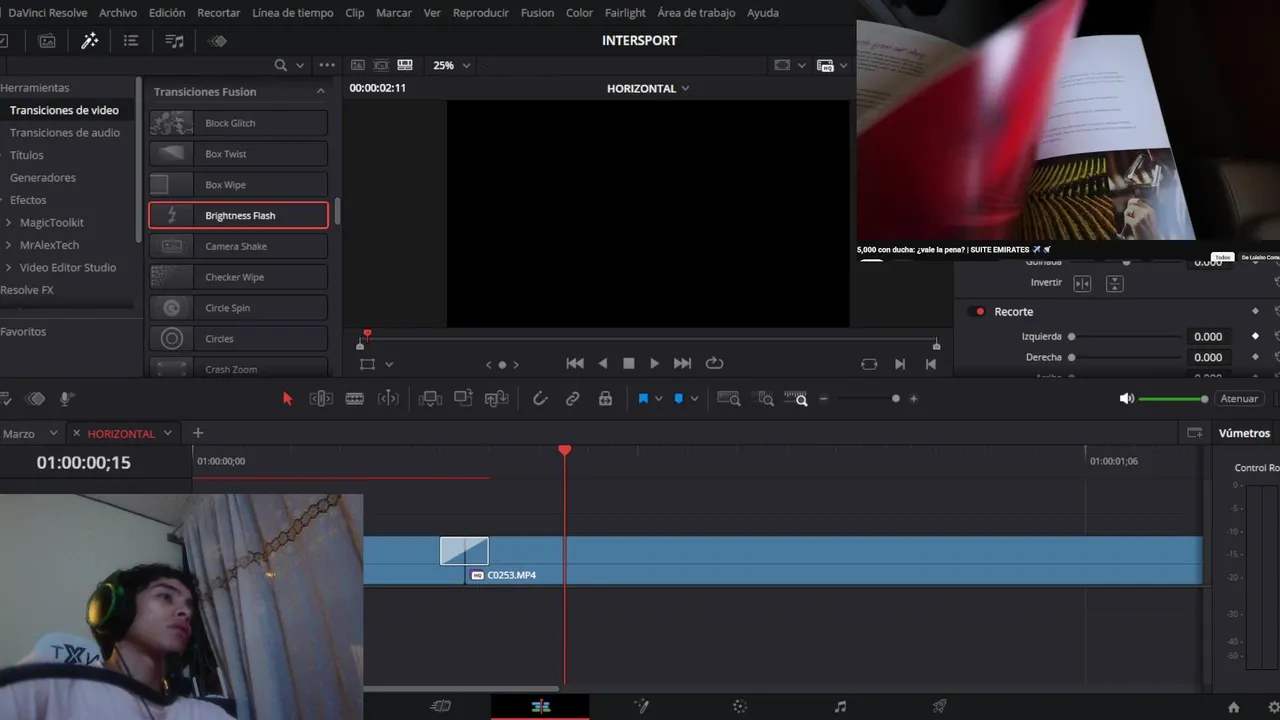The image size is (1280, 720).
Task: Toggle Position Lock padlock icon
Action: [605, 398]
